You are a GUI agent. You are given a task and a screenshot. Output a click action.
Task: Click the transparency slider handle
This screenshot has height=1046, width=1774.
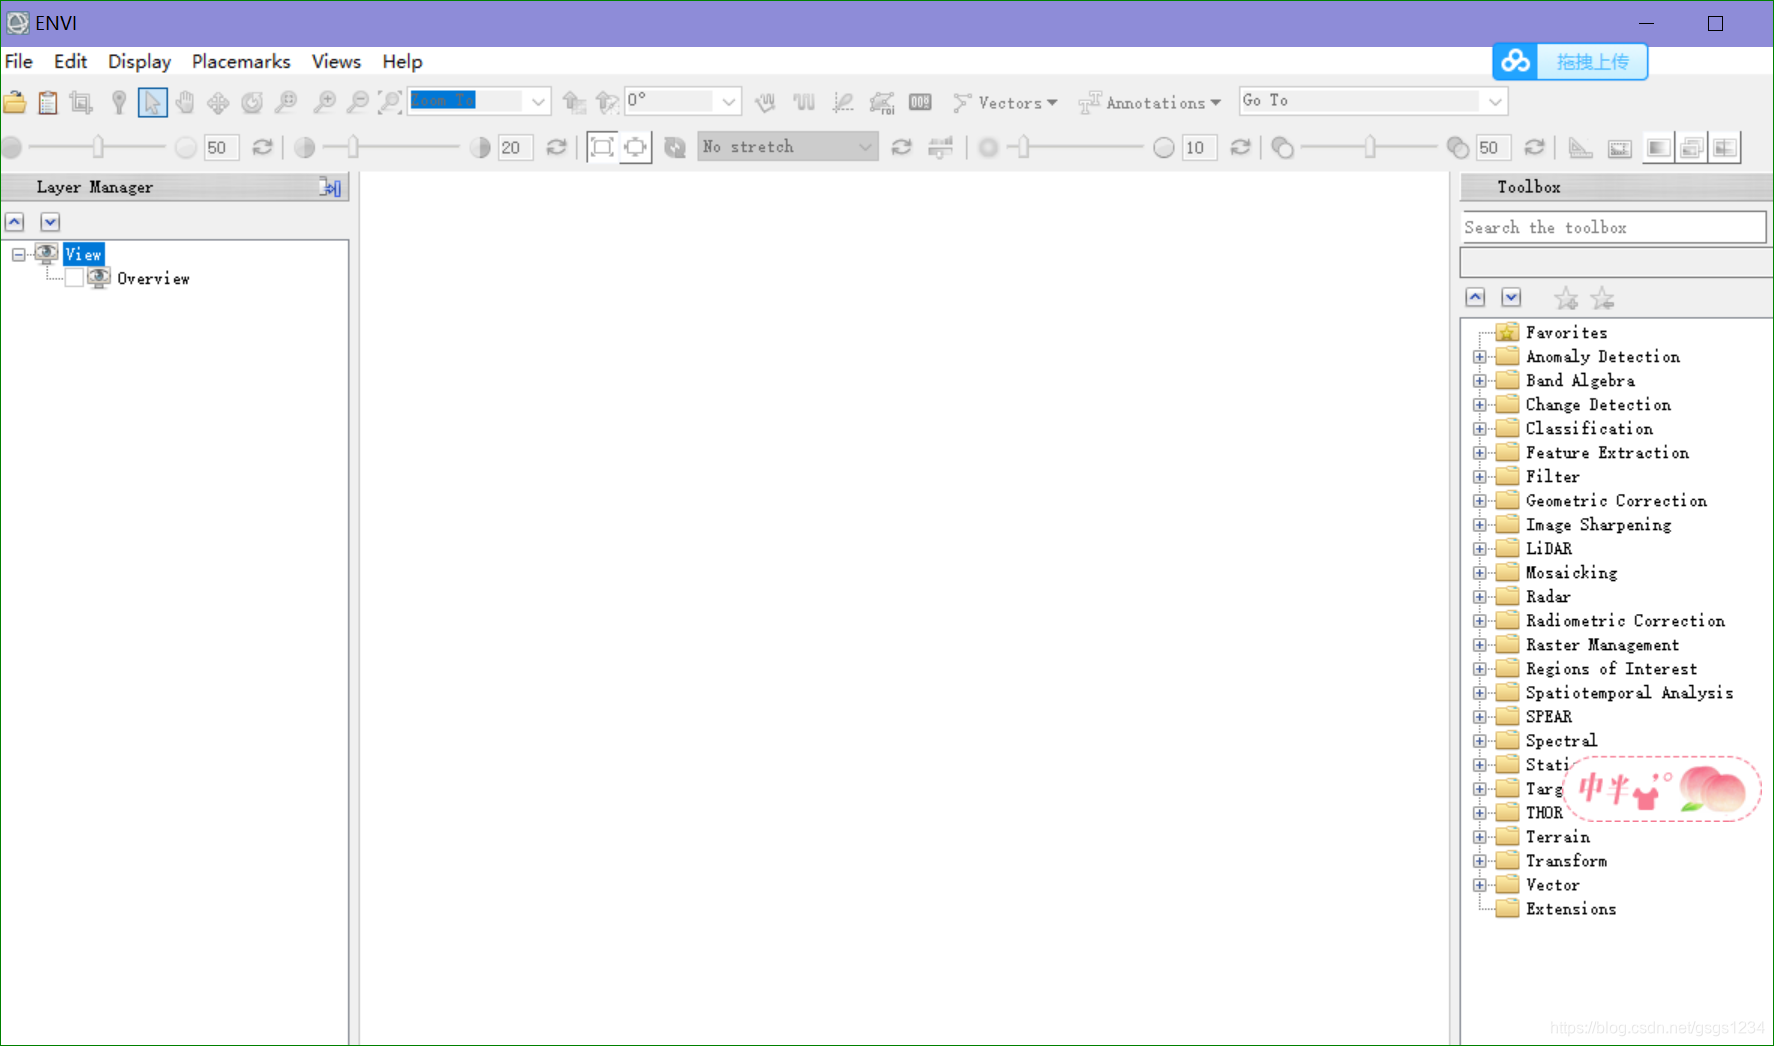coord(1371,148)
